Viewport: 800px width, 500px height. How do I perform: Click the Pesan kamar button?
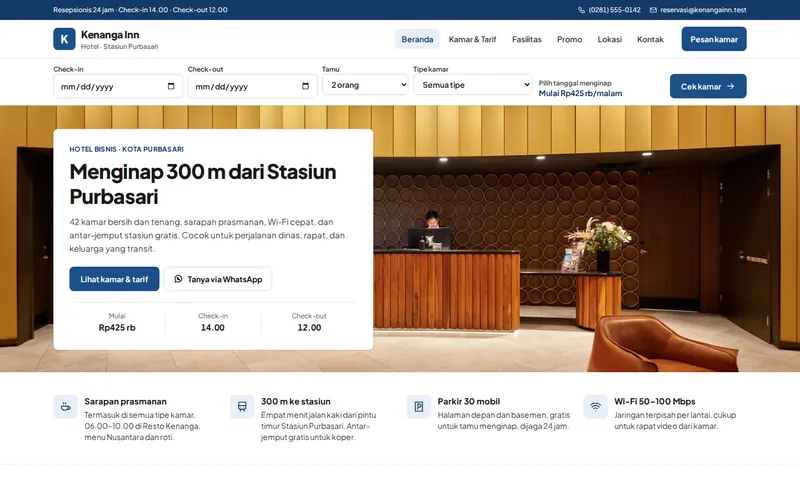click(714, 39)
